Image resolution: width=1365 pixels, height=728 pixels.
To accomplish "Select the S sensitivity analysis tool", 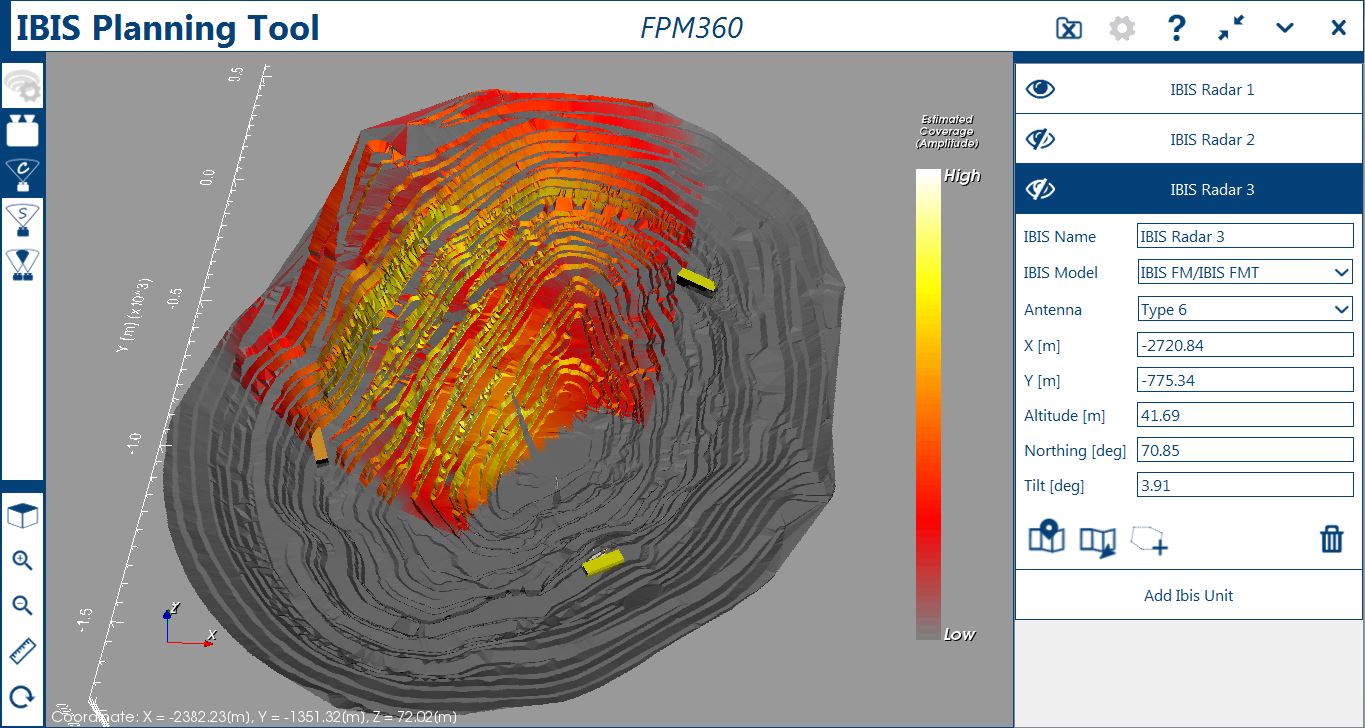I will coord(22,219).
